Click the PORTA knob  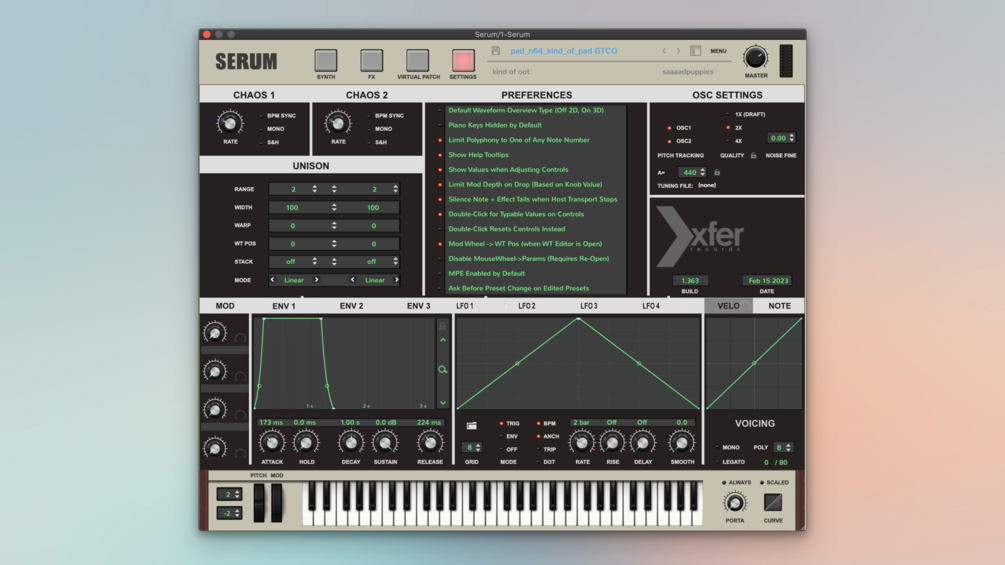(x=735, y=504)
